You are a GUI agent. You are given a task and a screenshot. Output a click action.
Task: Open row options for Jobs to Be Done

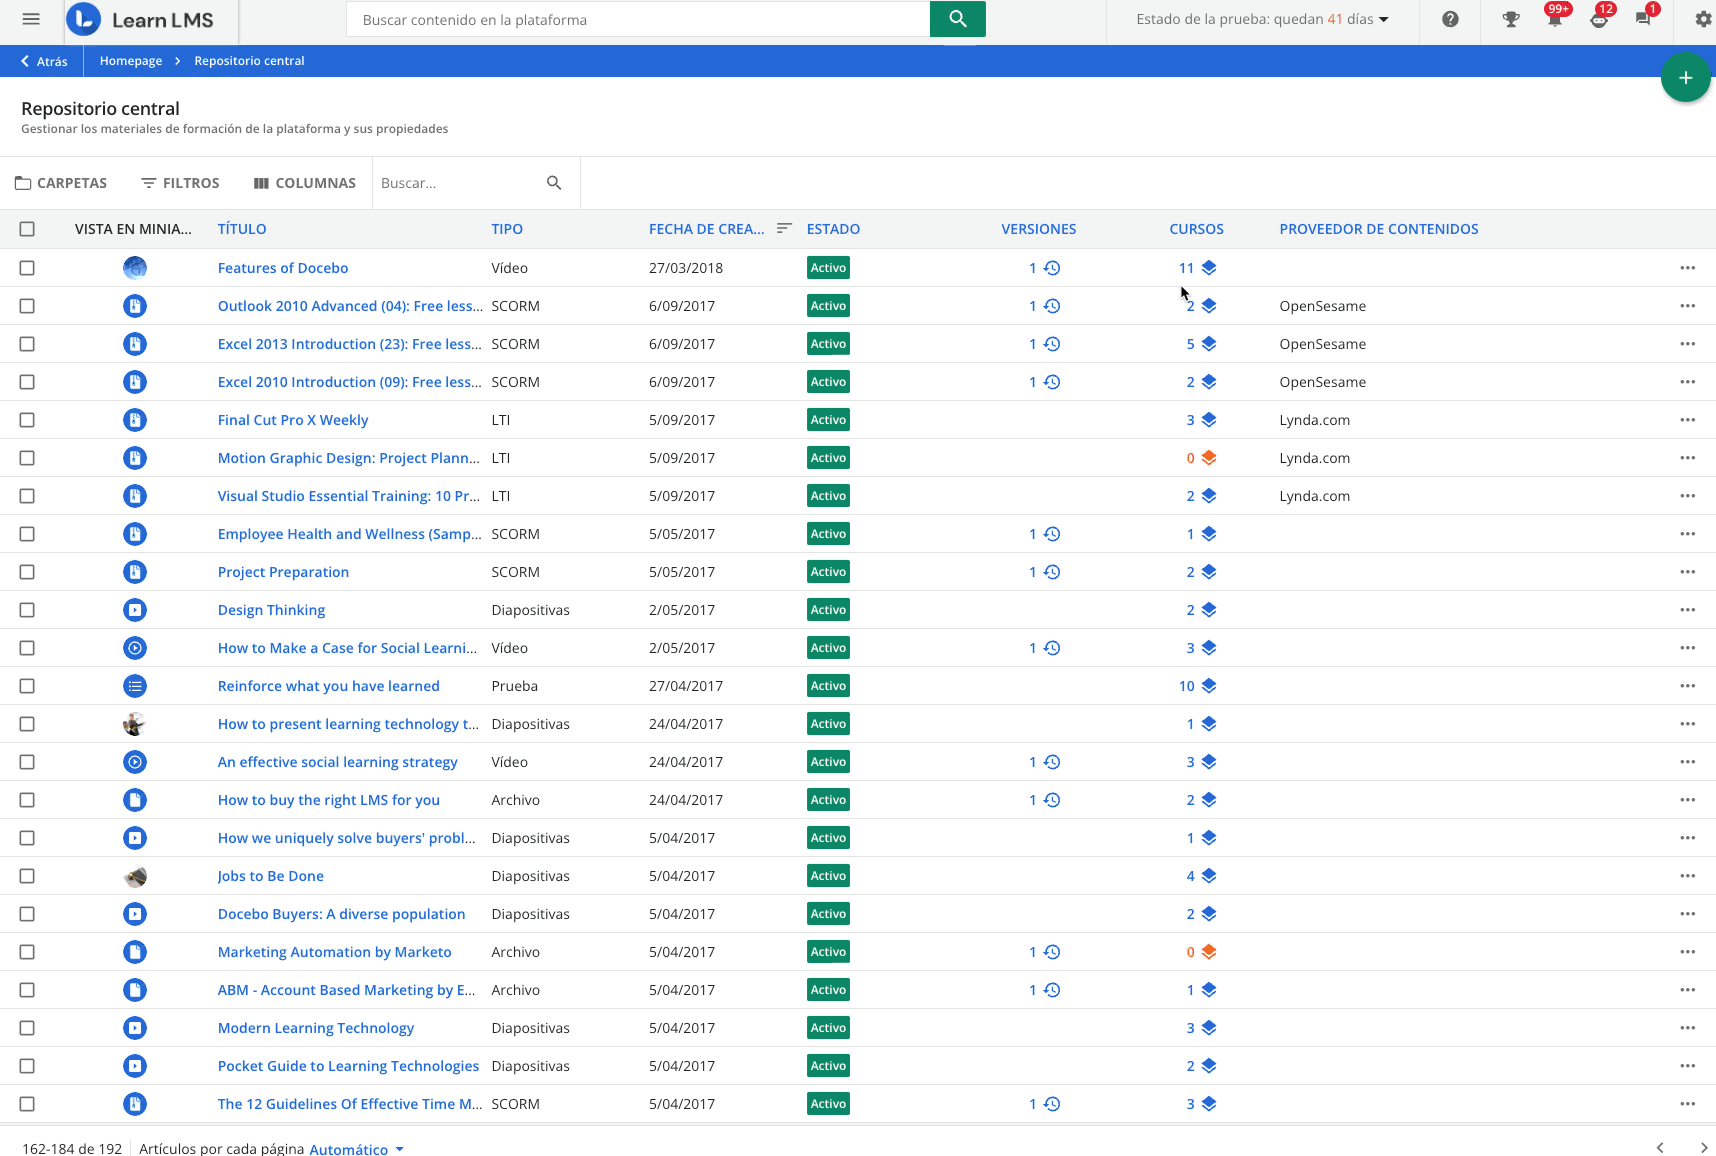click(1688, 876)
